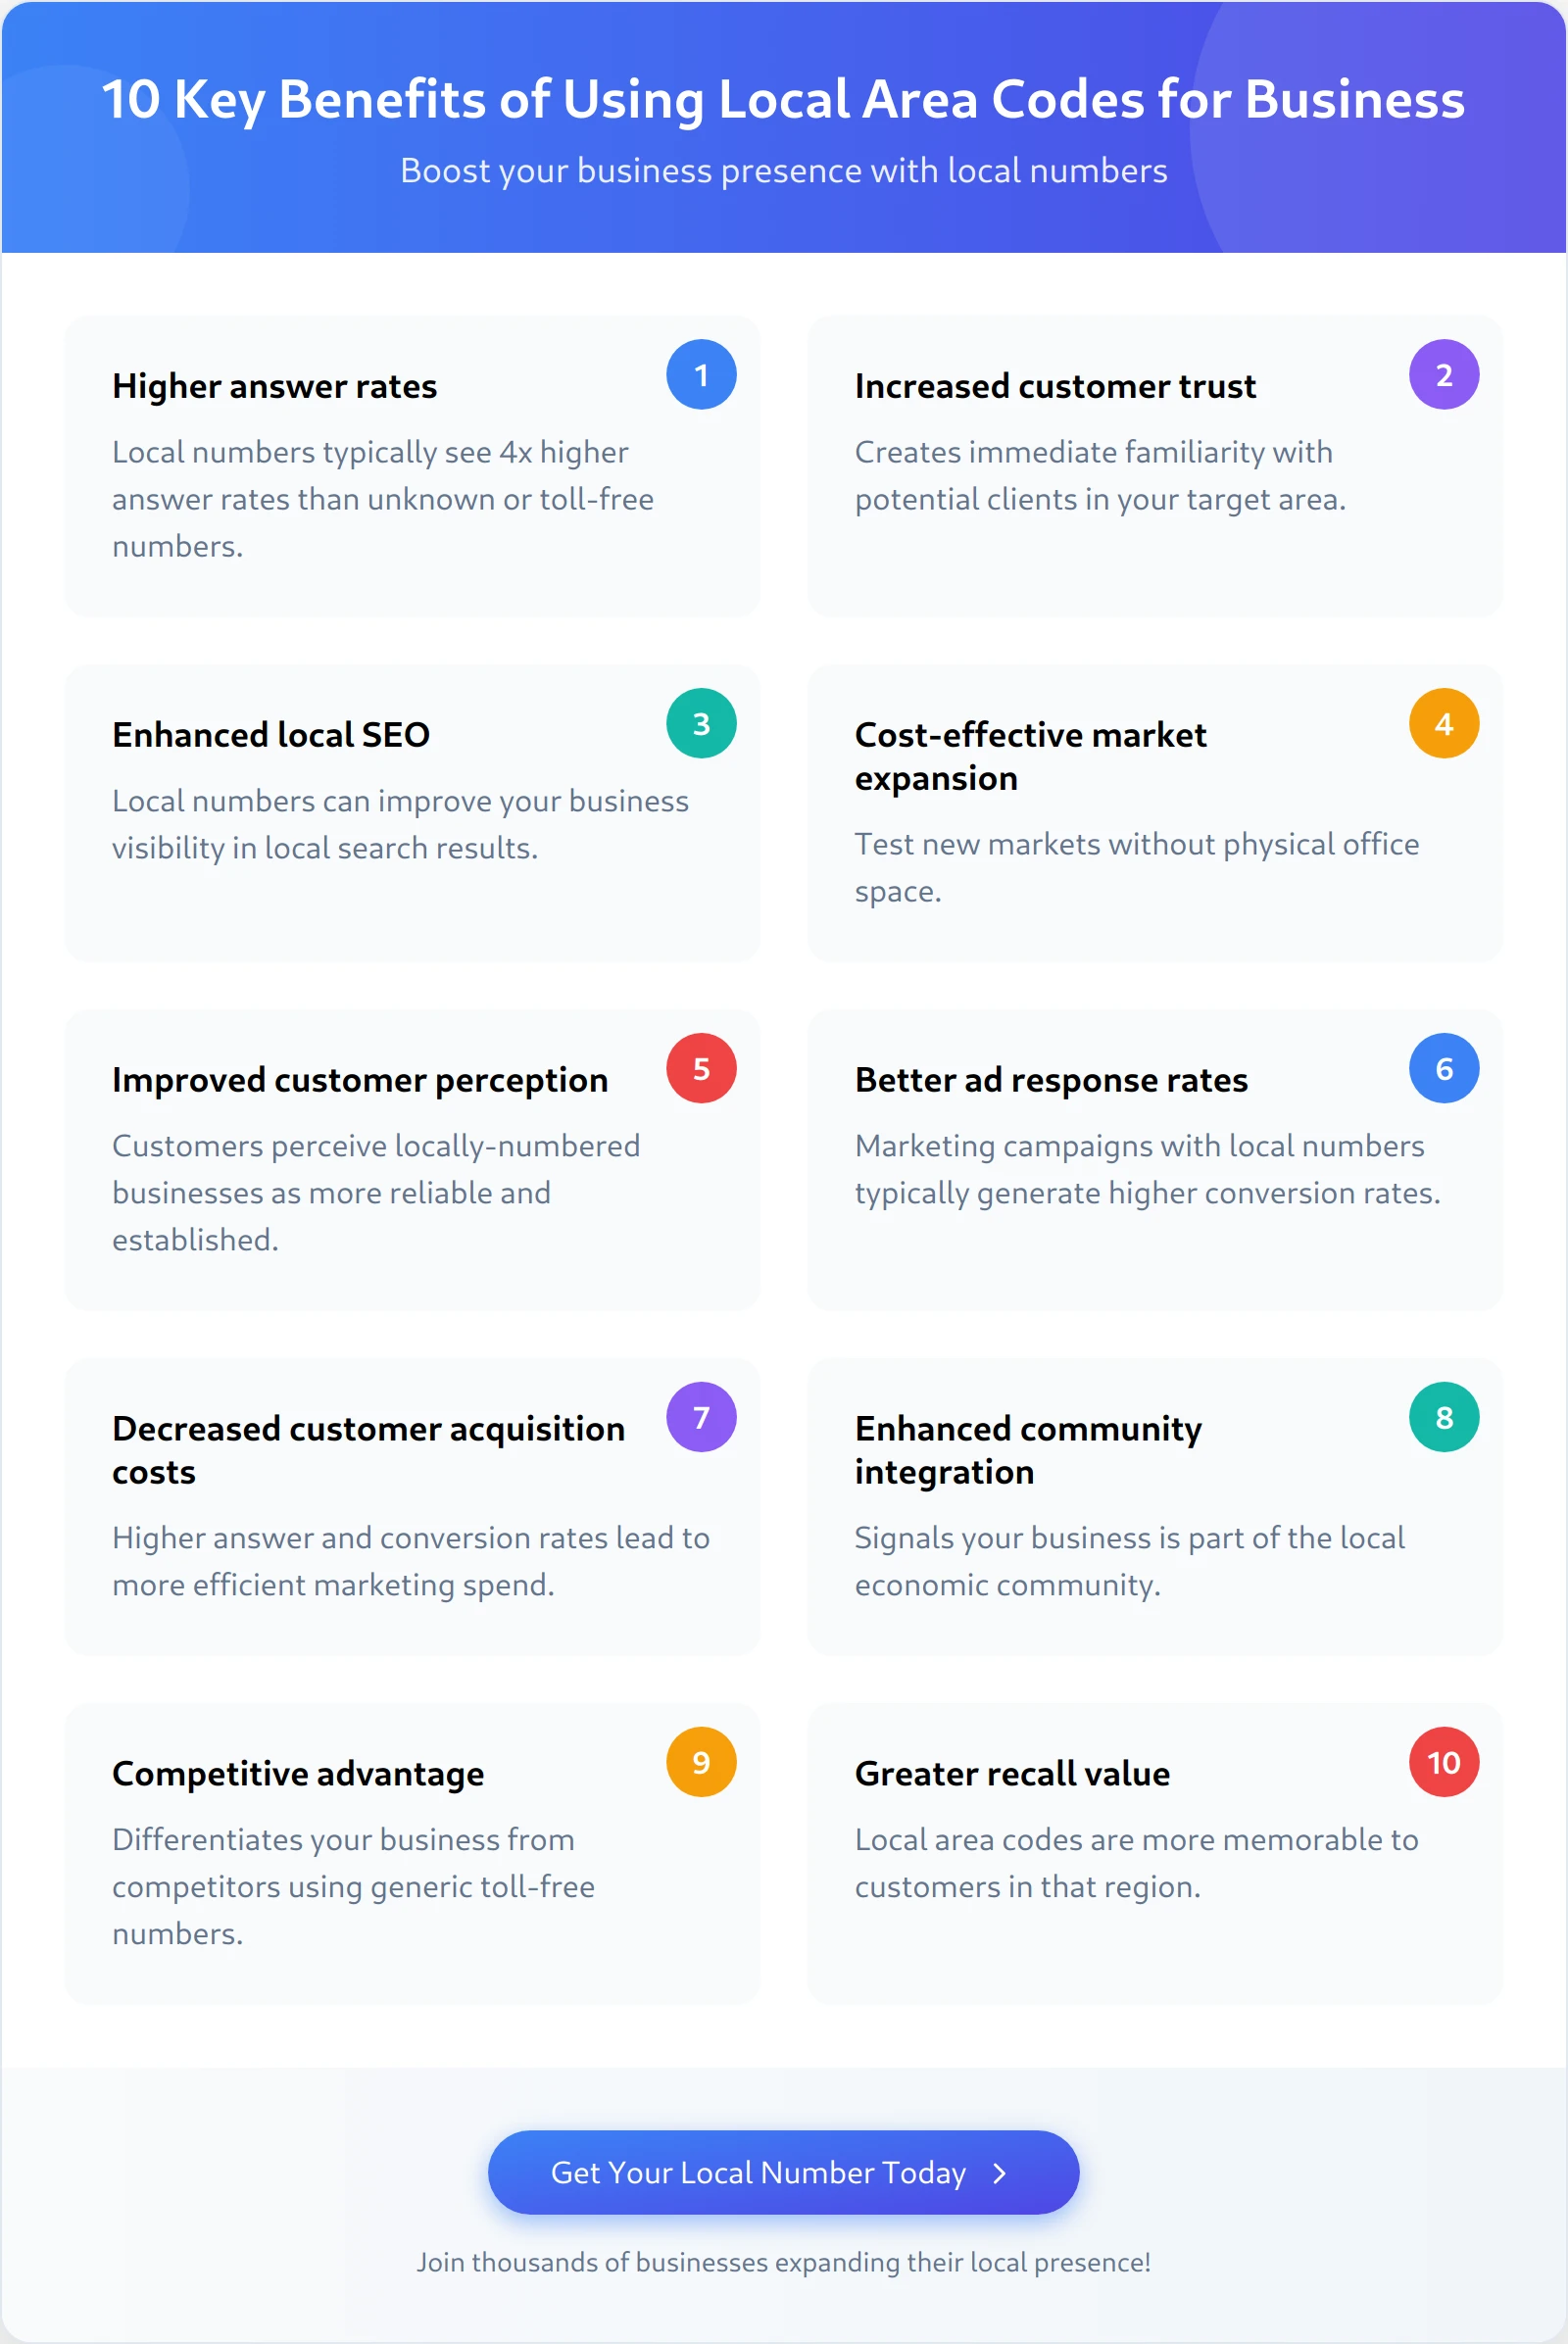Click the orange number 4 badge

pos(1443,723)
